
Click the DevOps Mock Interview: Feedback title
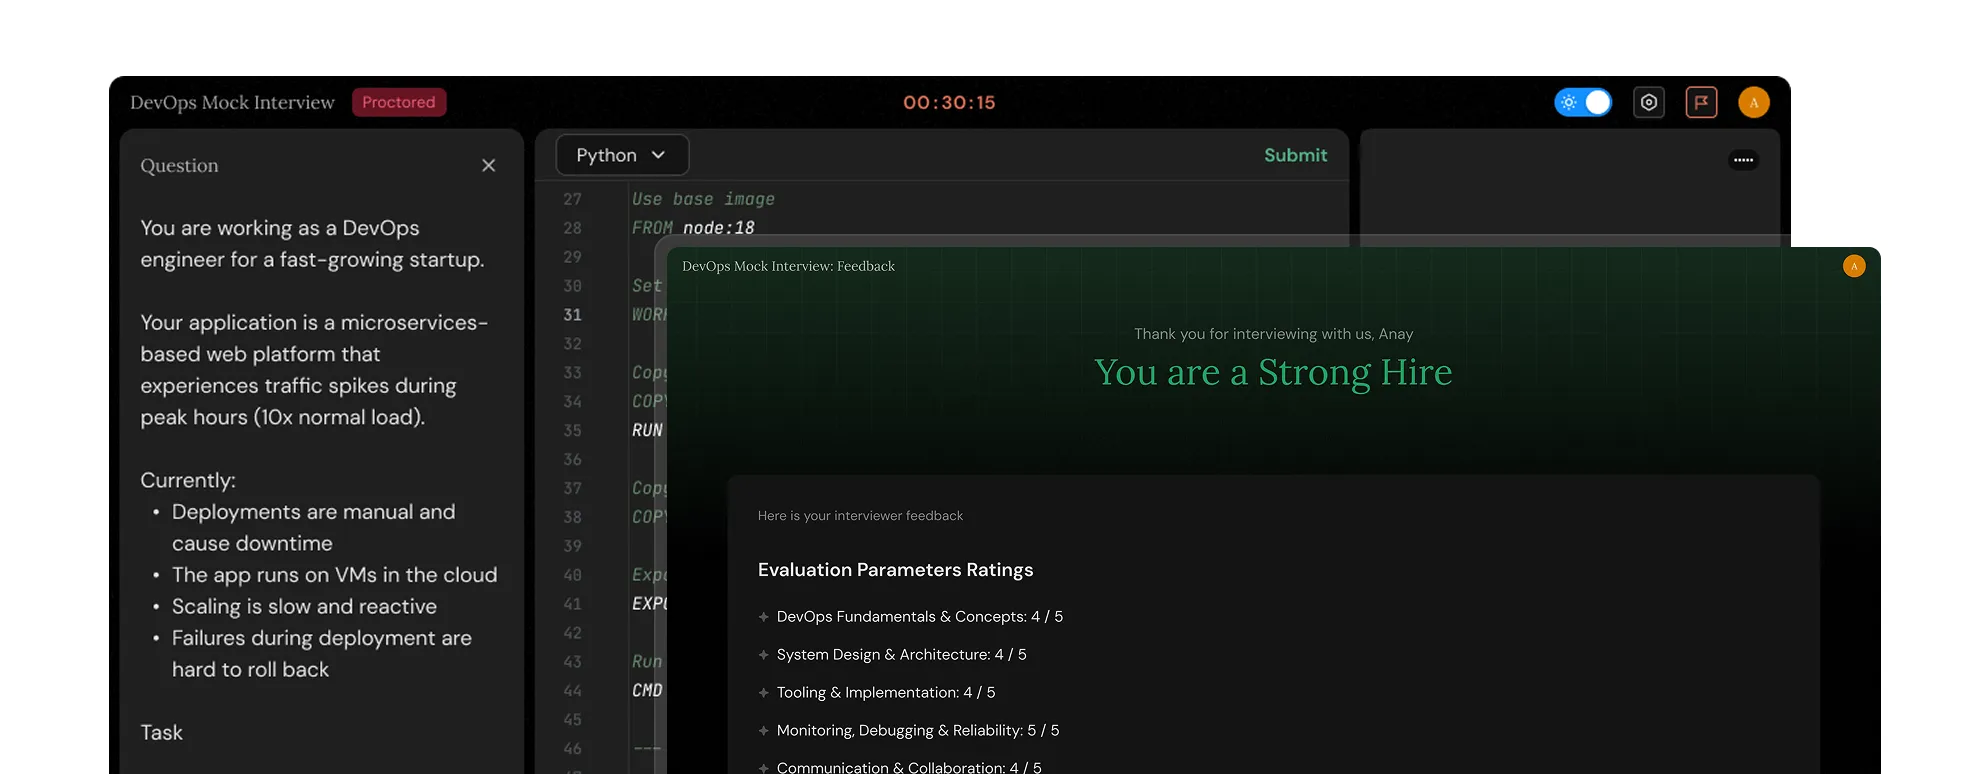(x=788, y=266)
